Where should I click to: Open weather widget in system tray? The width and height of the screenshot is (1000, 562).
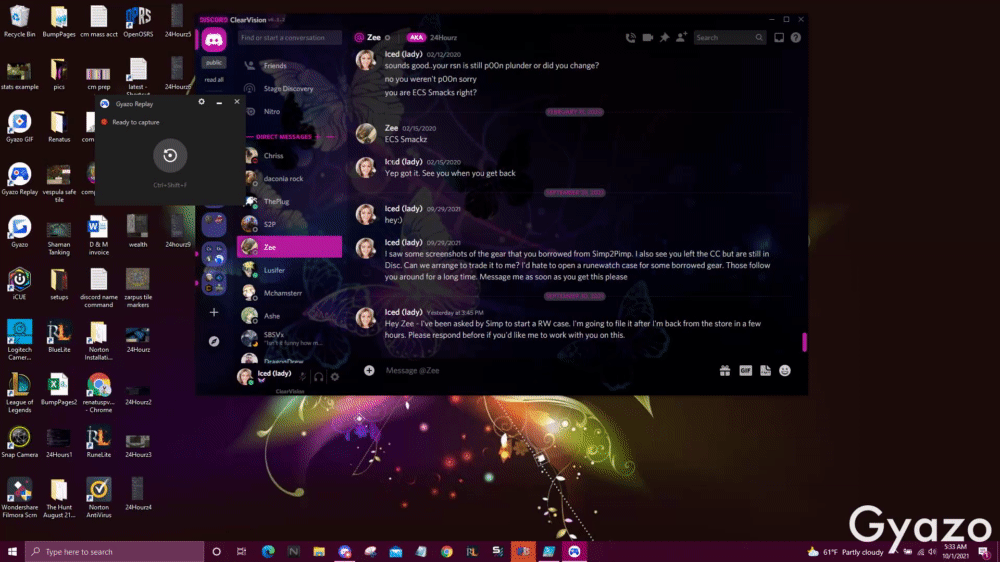tap(846, 552)
